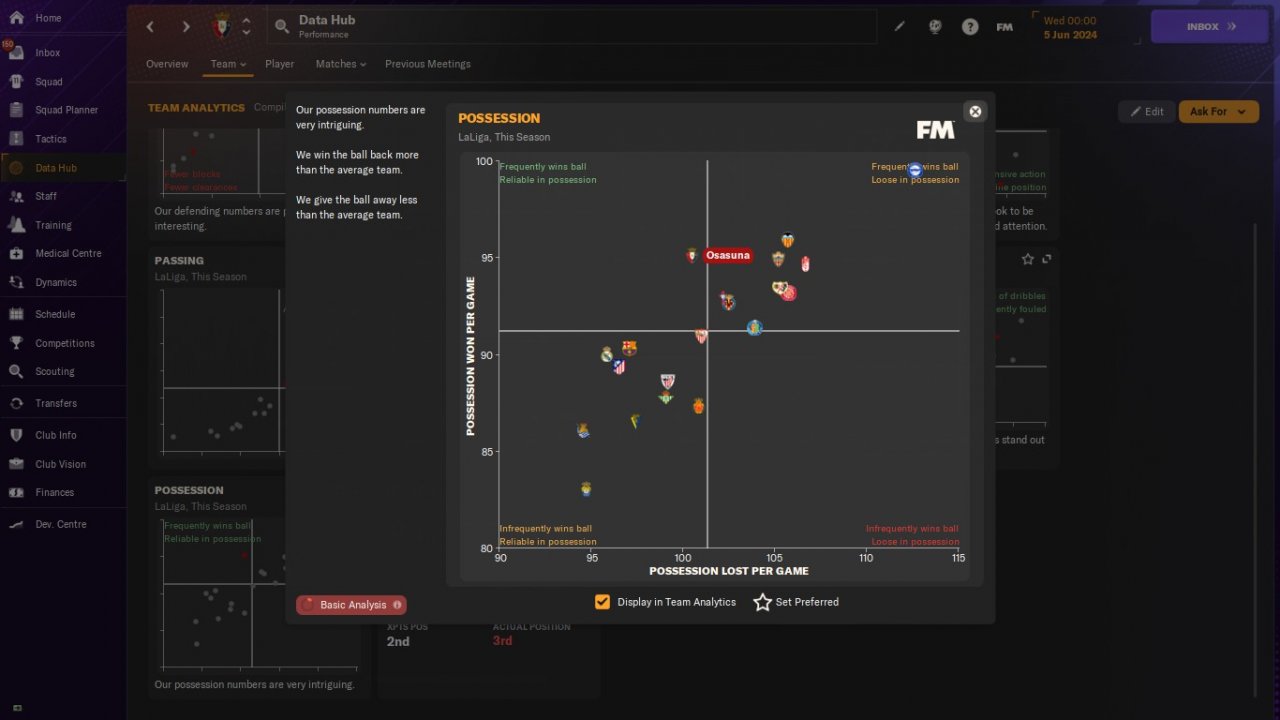Open the Club Info shield icon
The height and width of the screenshot is (720, 1280).
point(16,435)
